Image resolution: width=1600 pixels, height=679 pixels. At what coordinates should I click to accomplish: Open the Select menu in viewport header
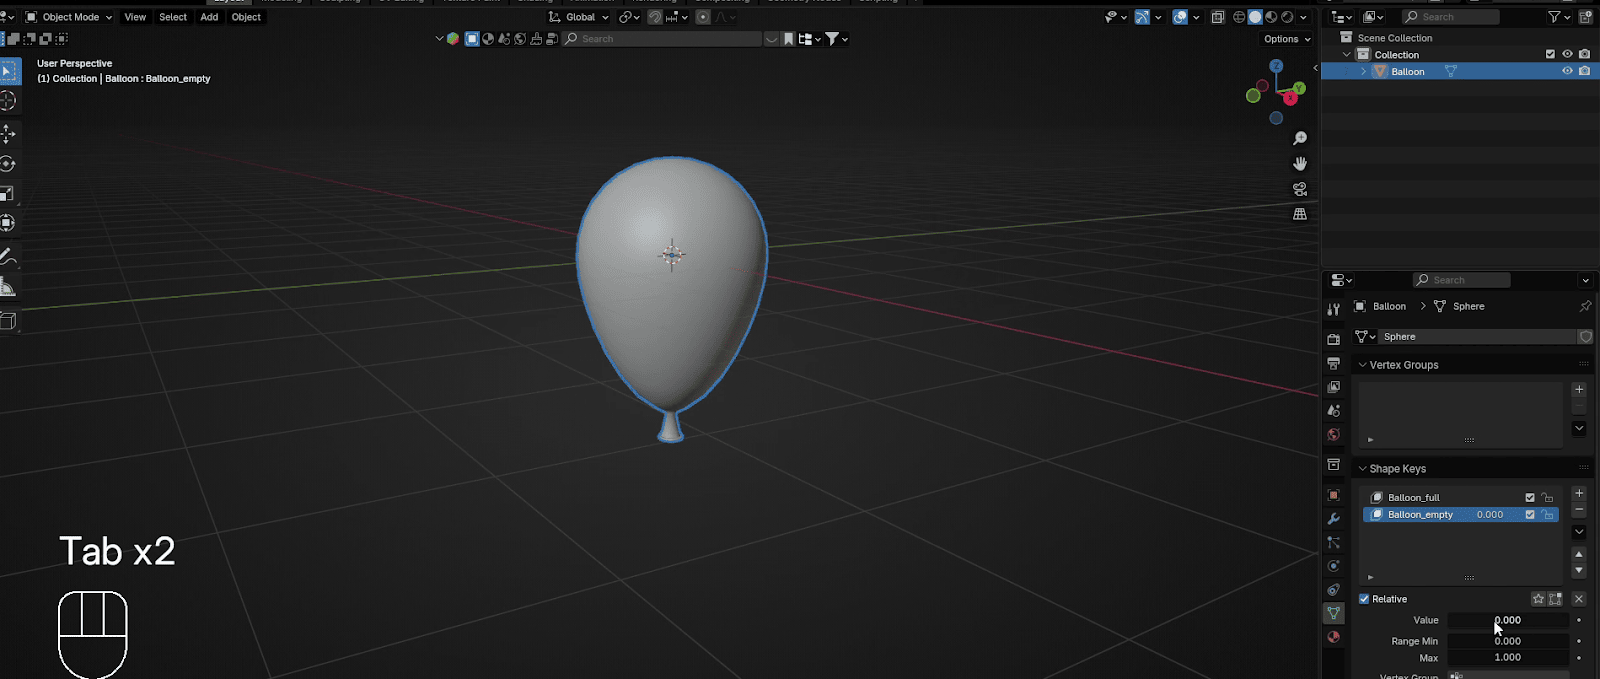coord(173,17)
